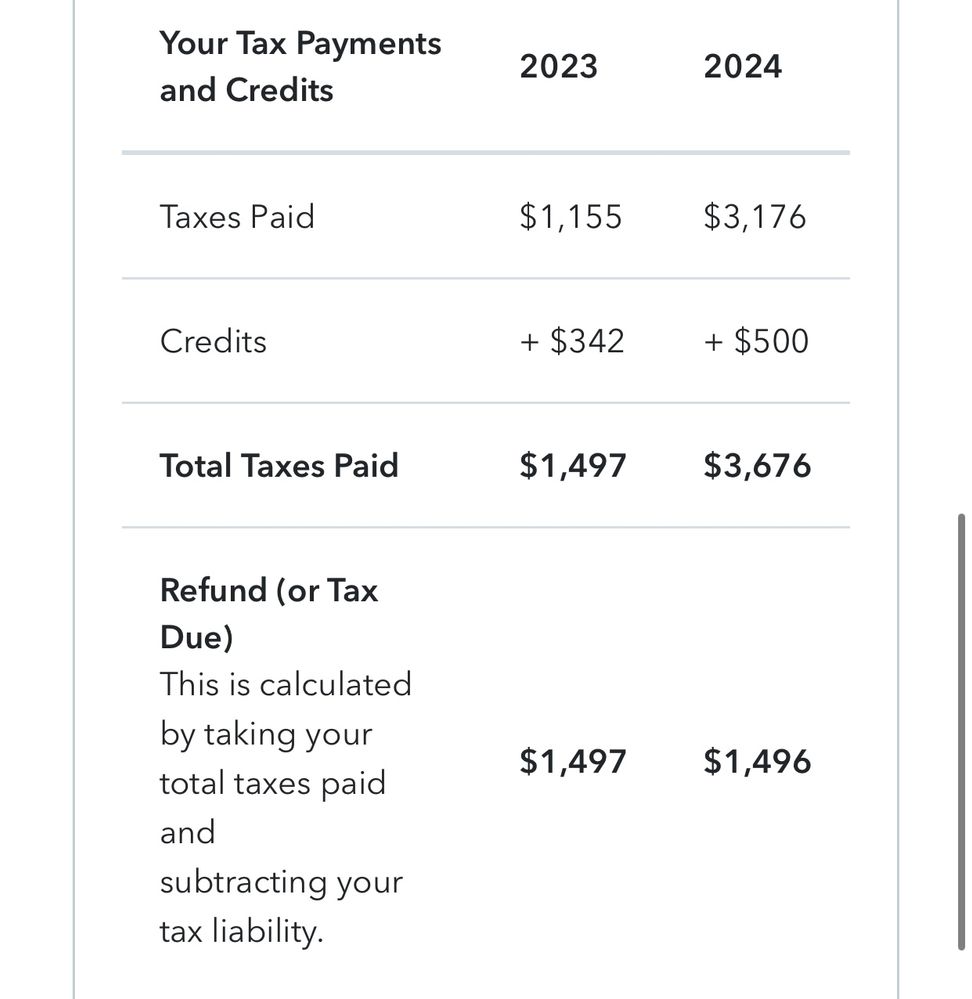Screen dimensions: 972x999
Task: Click the "Taxes Paid" row label
Action: (237, 217)
